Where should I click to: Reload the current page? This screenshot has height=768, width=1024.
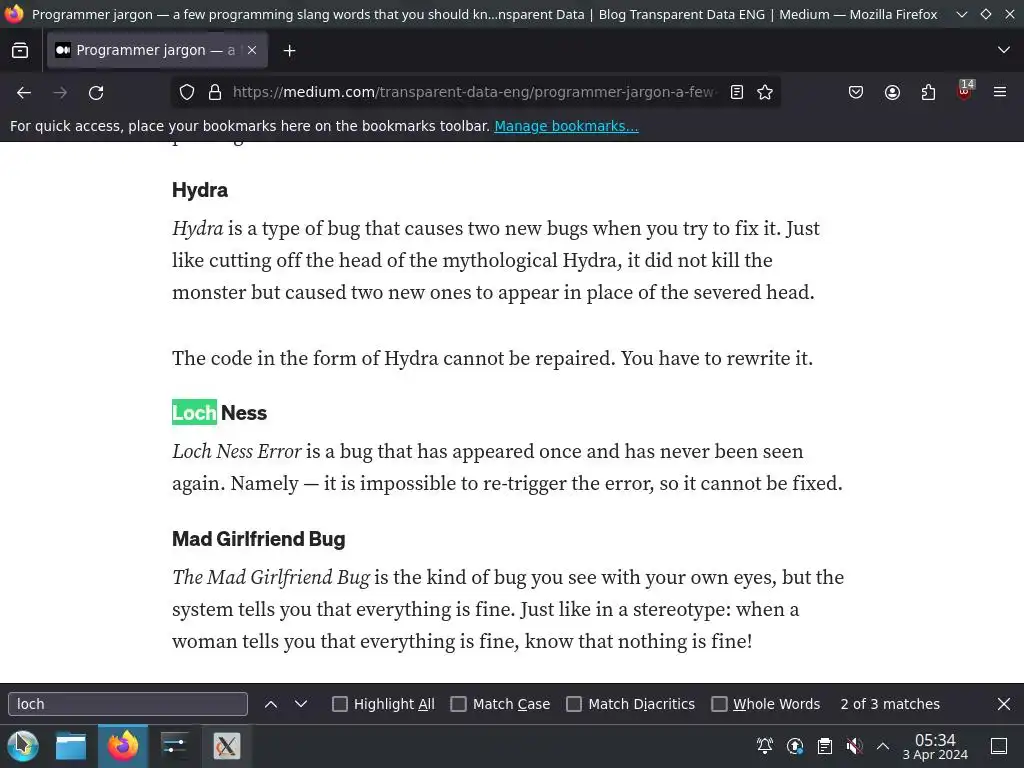(x=96, y=93)
